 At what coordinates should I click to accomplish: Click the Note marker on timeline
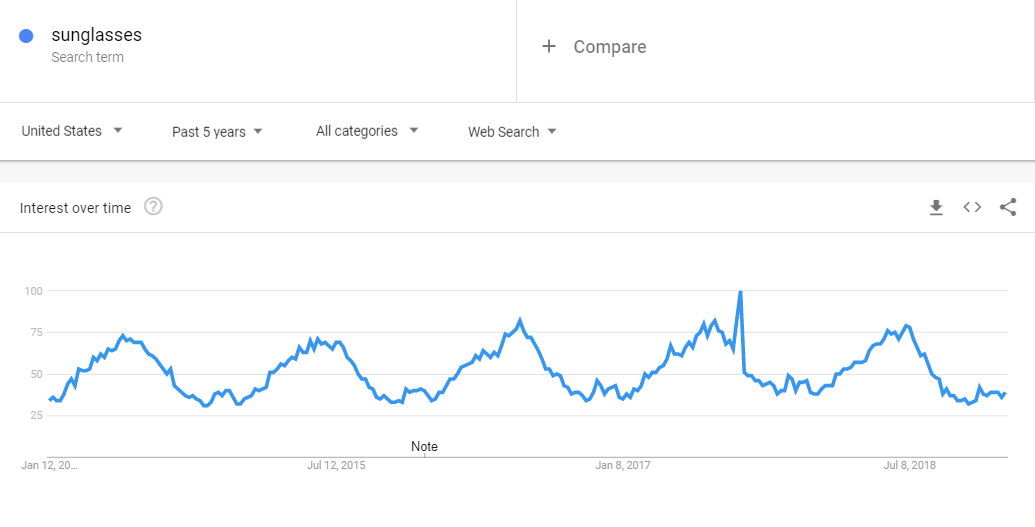pos(424,447)
